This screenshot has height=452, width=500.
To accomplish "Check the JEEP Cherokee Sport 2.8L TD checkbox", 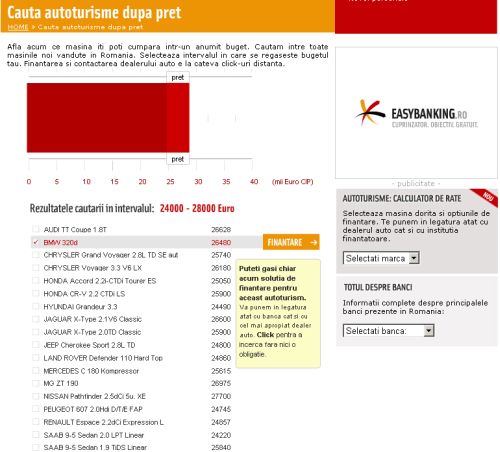I will [x=35, y=345].
